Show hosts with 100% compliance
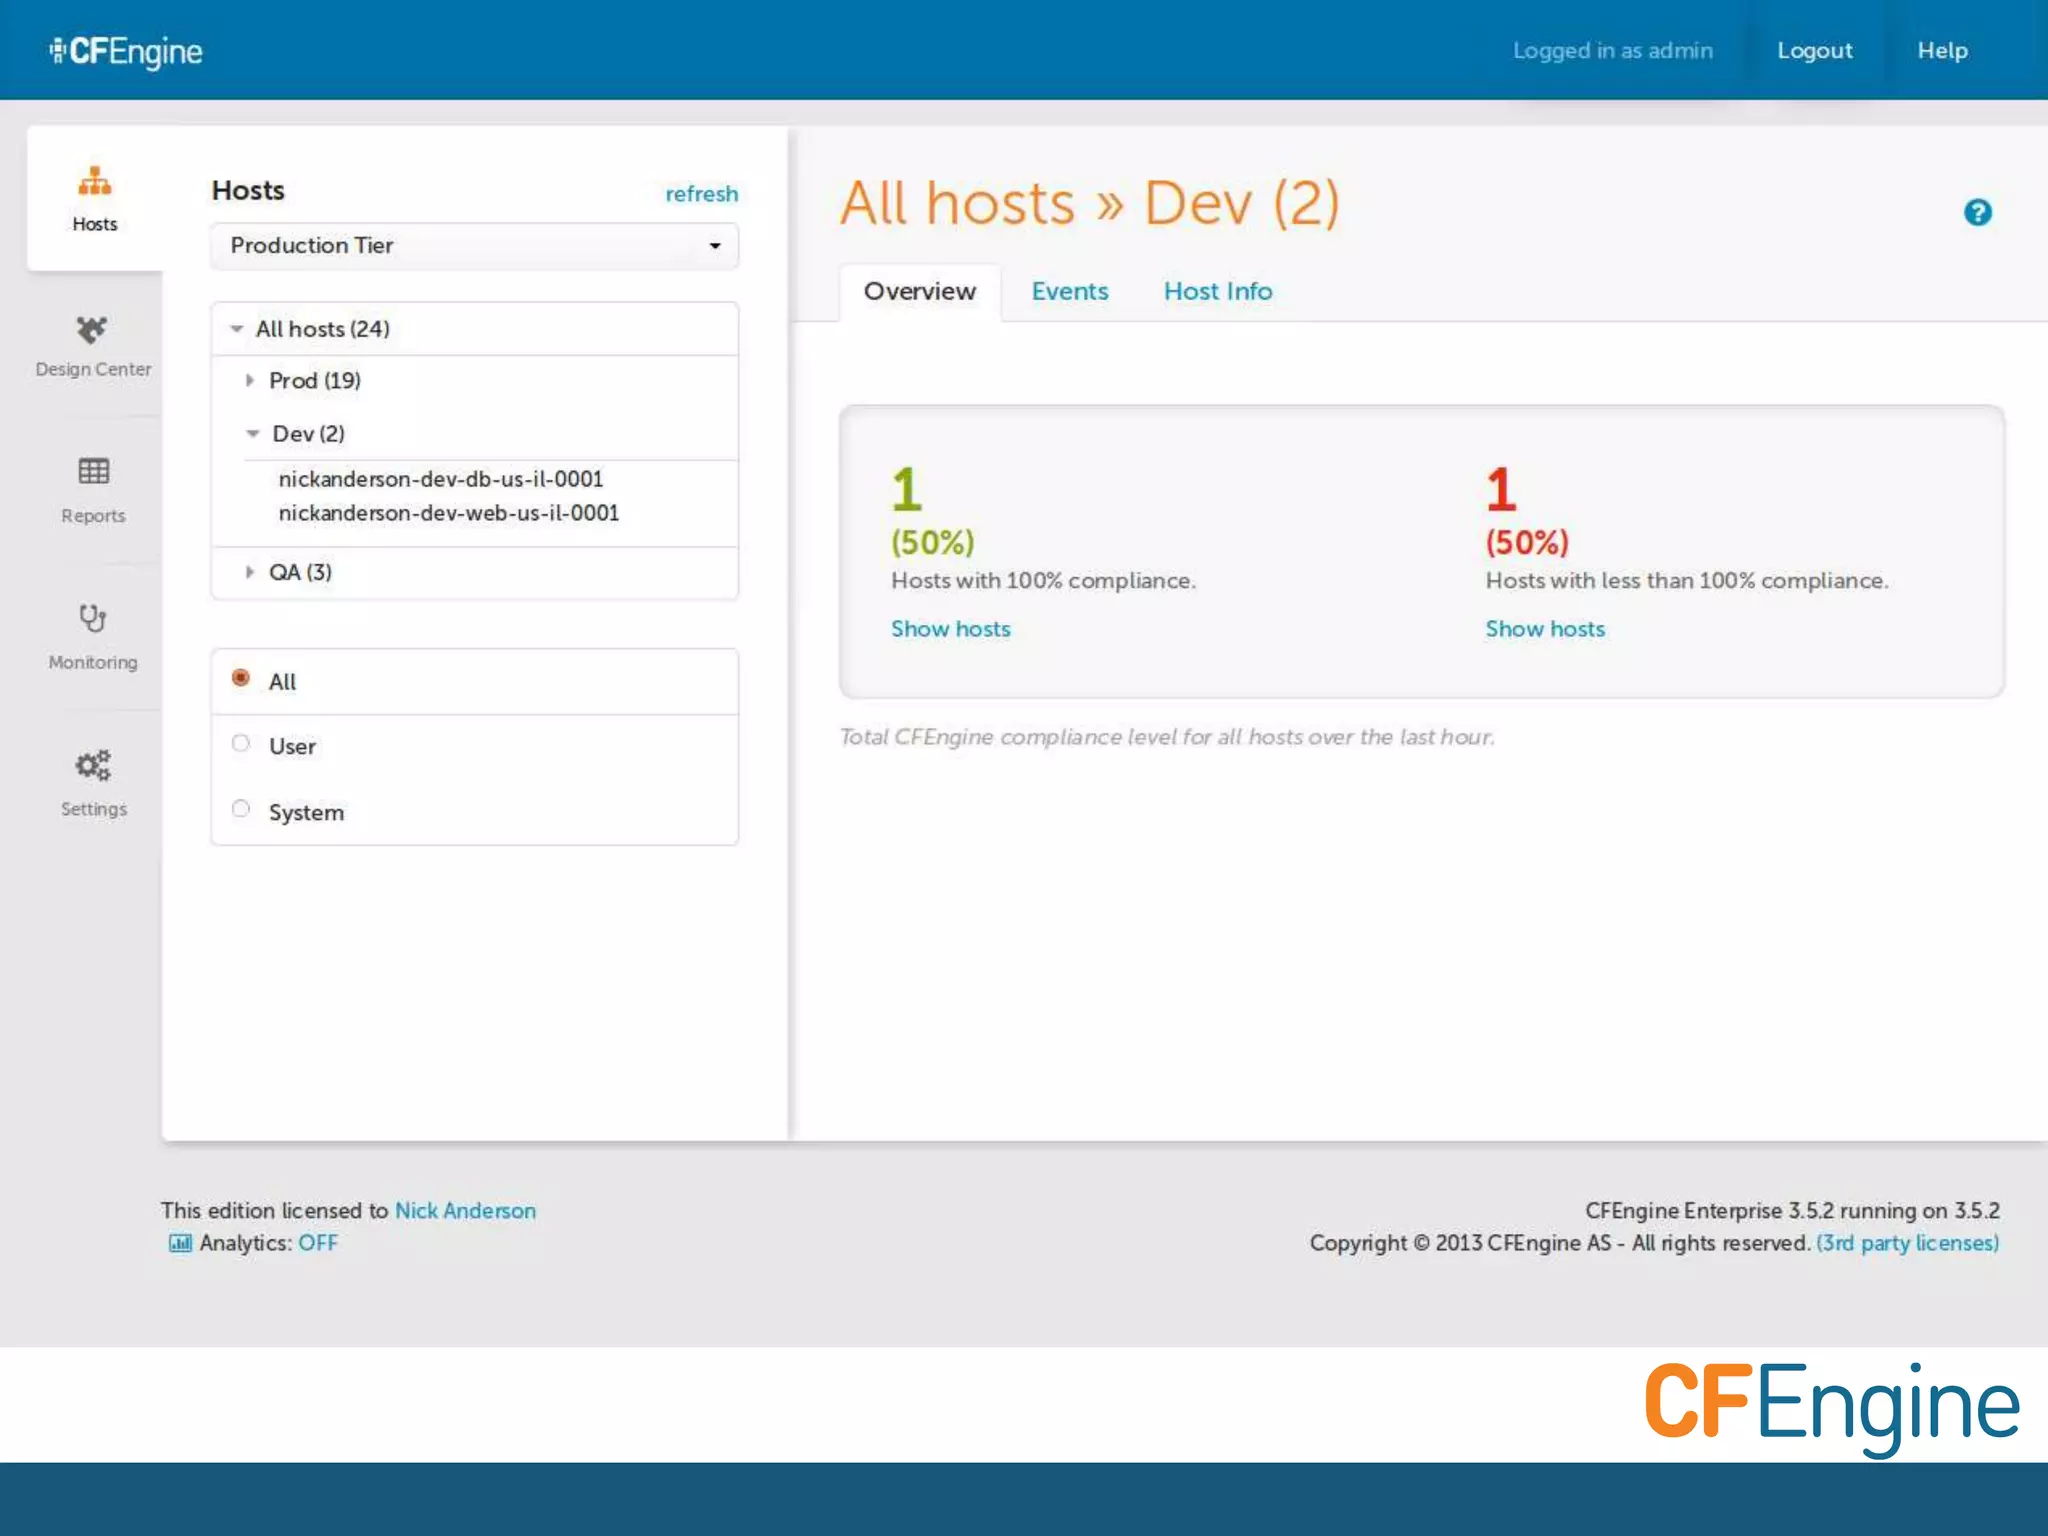This screenshot has height=1536, width=2048. 950,629
